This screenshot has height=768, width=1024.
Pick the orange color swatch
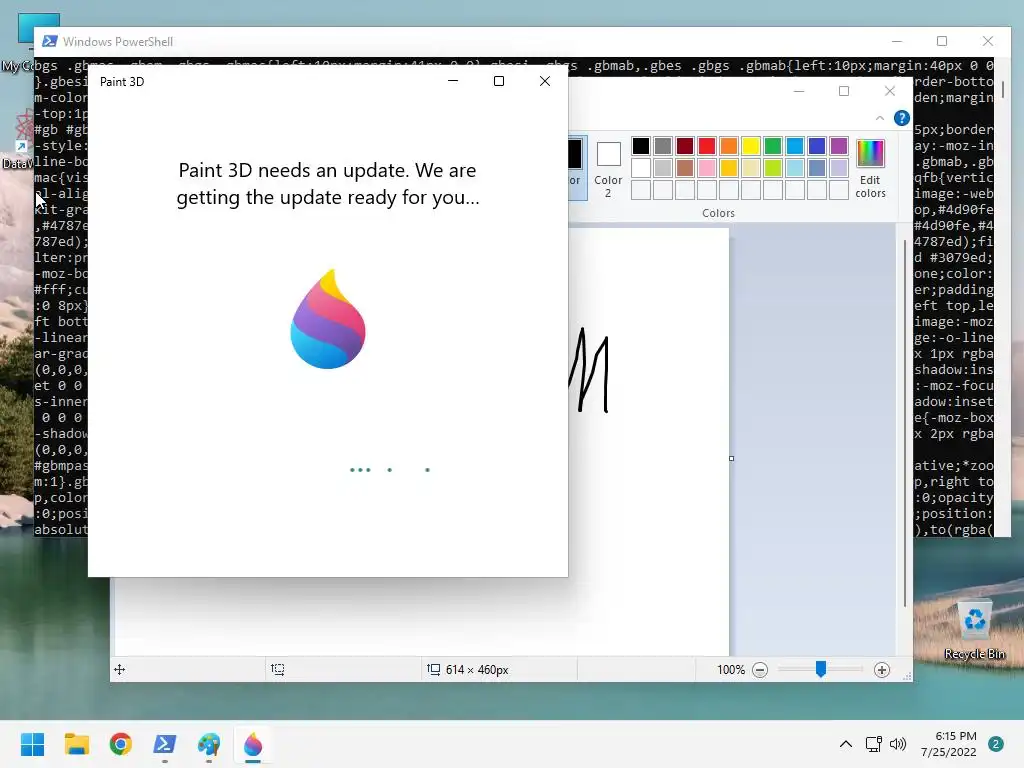click(729, 146)
